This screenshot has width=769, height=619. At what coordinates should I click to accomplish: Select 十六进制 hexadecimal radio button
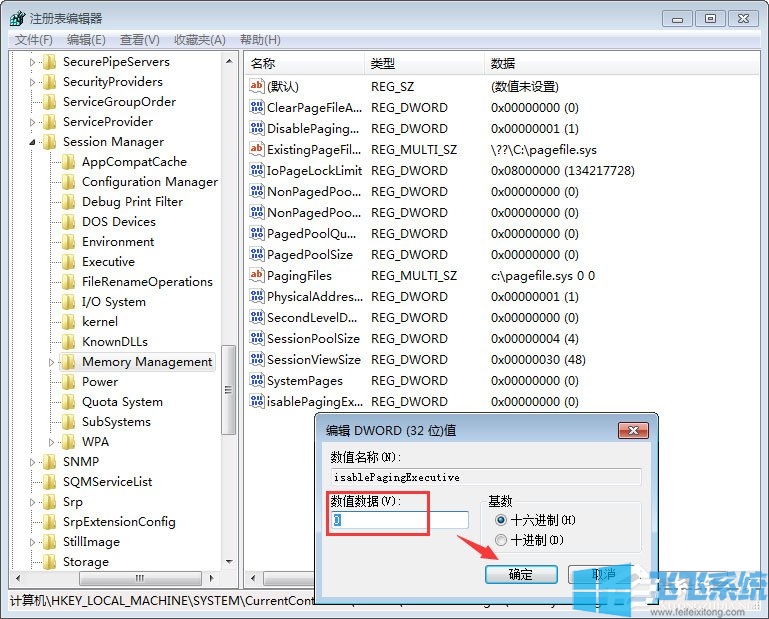click(501, 520)
